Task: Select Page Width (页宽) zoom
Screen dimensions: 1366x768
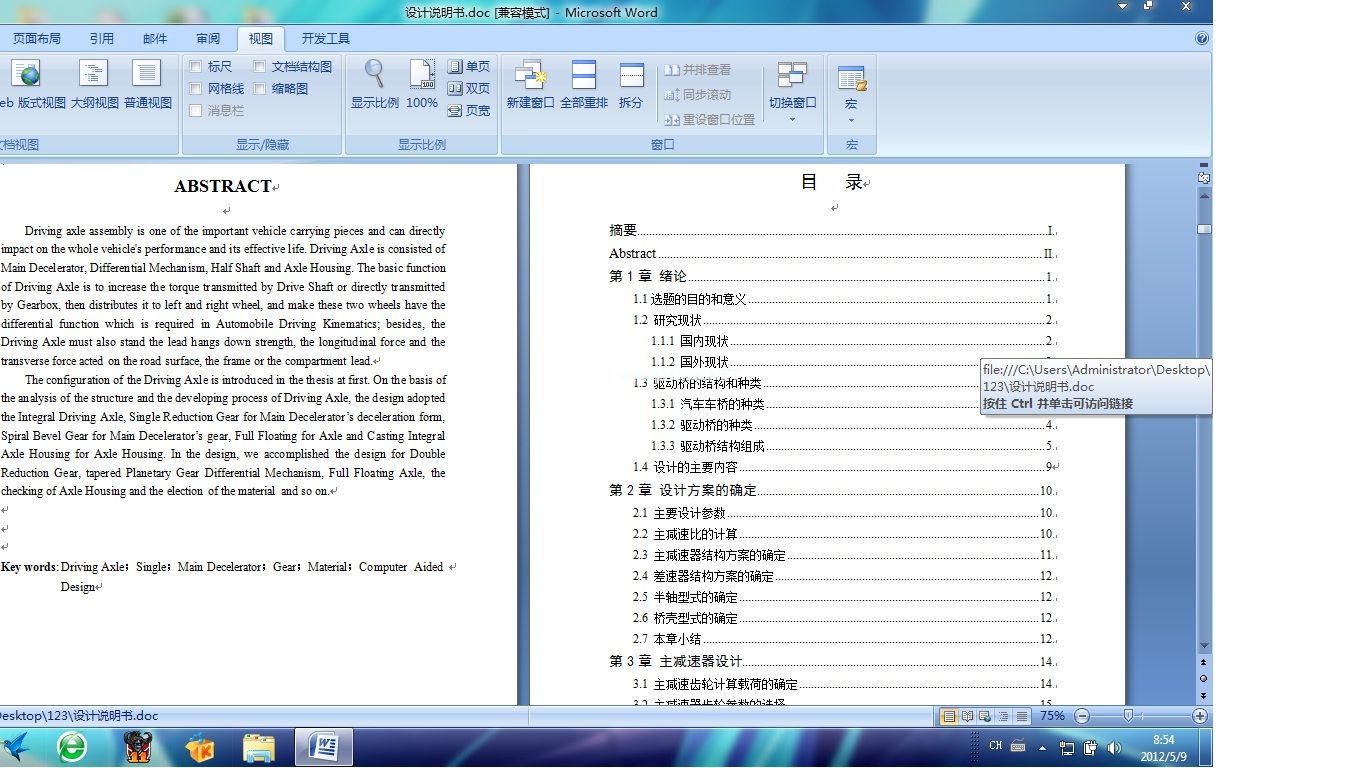Action: (469, 110)
